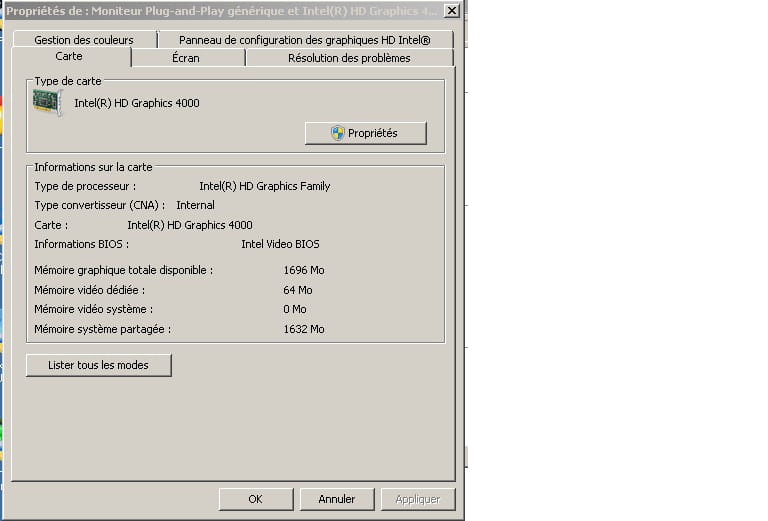Close the properties dialog window
The height and width of the screenshot is (521, 768).
(x=451, y=10)
